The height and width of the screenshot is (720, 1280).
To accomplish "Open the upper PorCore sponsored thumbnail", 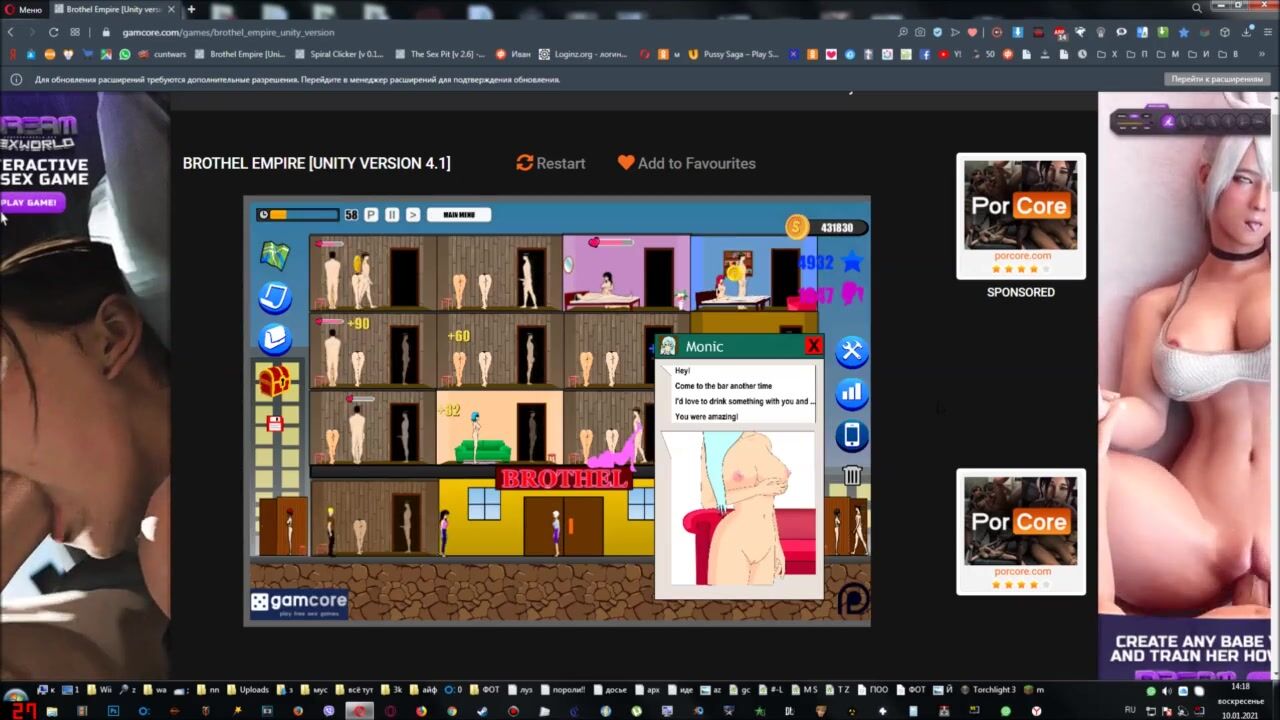I will pos(1021,204).
